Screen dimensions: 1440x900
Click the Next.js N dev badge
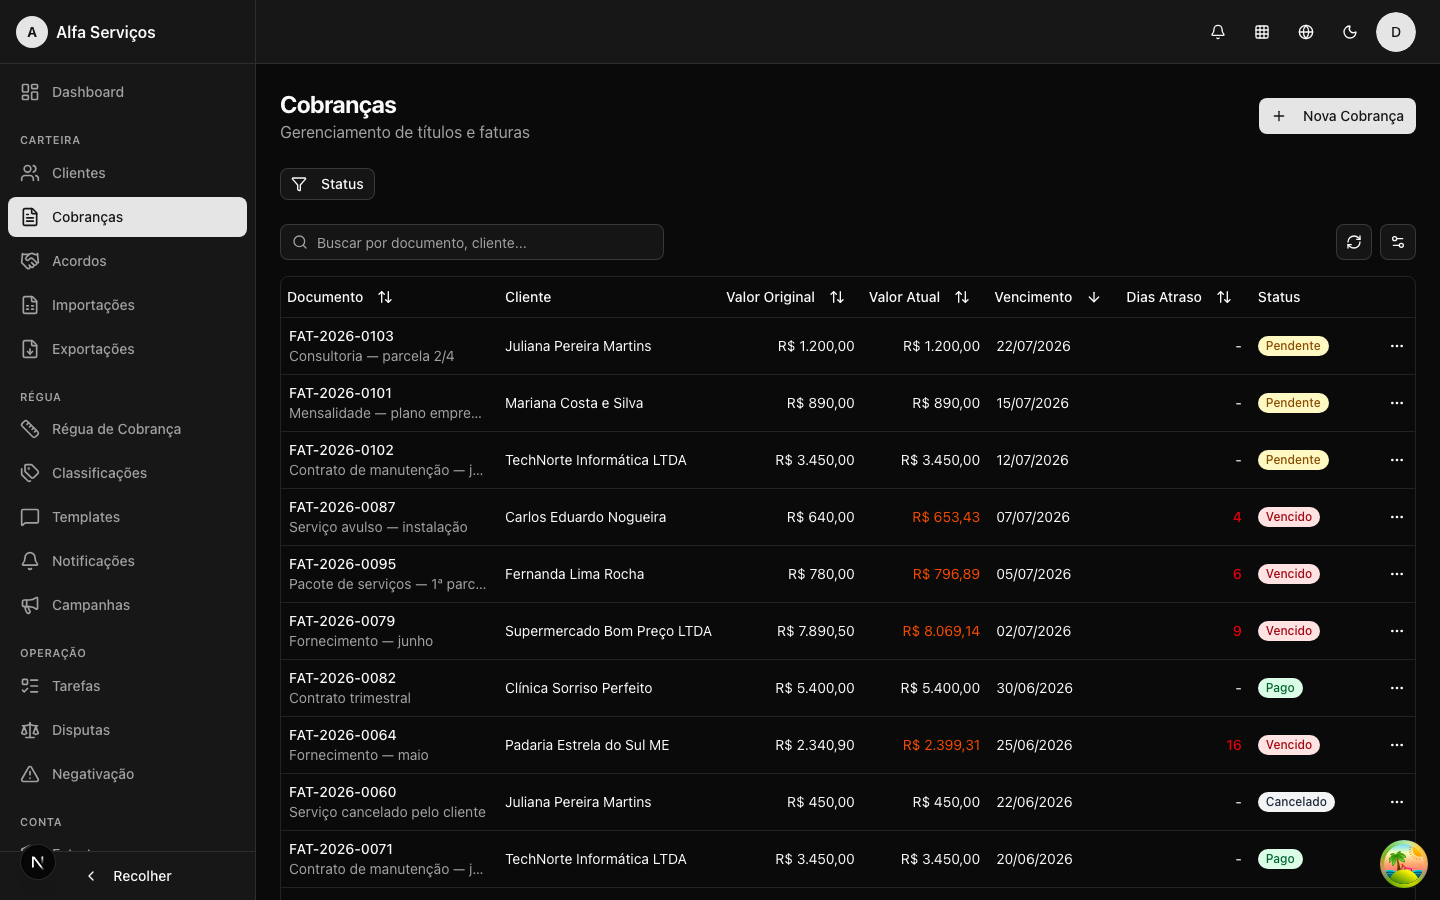pyautogui.click(x=38, y=862)
